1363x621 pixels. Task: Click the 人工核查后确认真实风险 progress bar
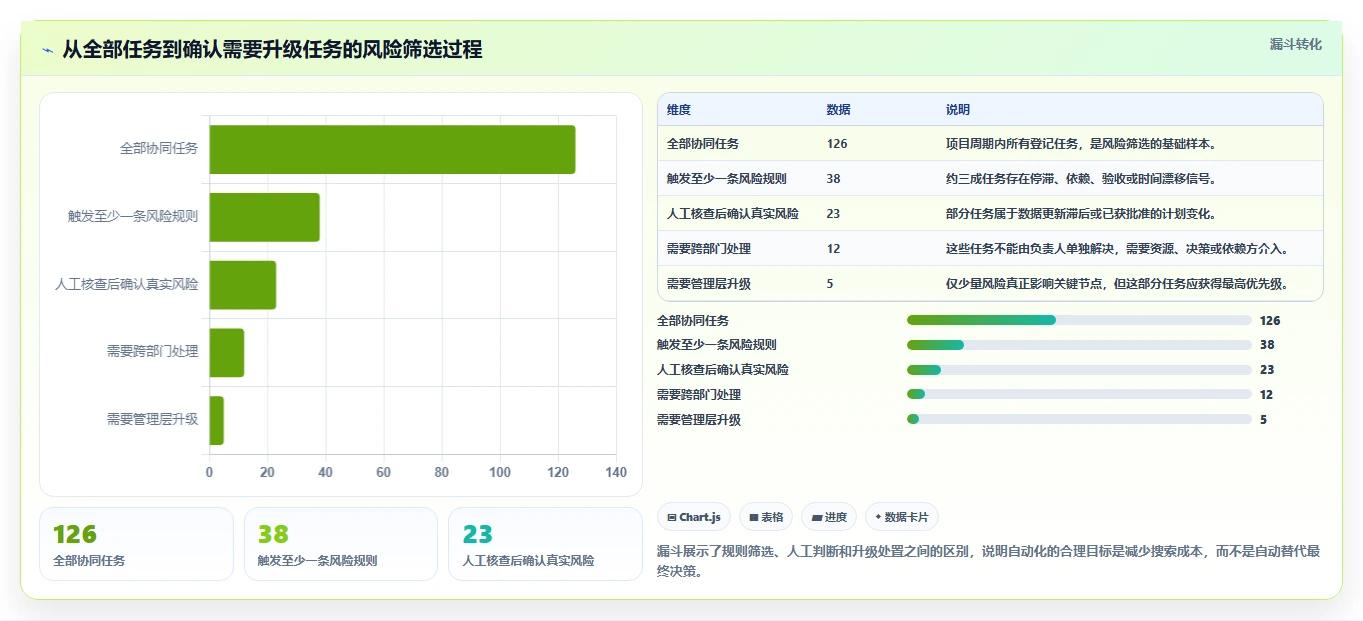(1079, 370)
